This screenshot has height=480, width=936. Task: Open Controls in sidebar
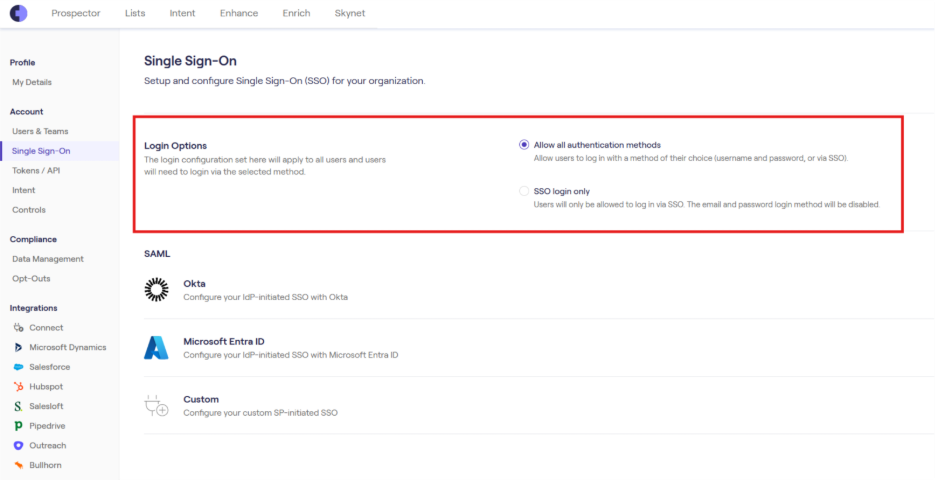(x=29, y=210)
